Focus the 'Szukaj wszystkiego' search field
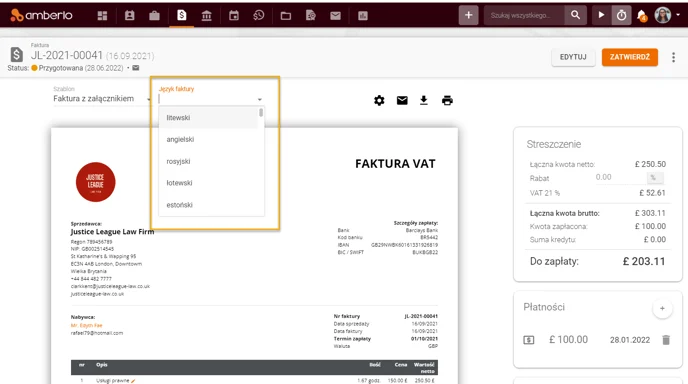Viewport: 688px width, 384px height. click(524, 15)
